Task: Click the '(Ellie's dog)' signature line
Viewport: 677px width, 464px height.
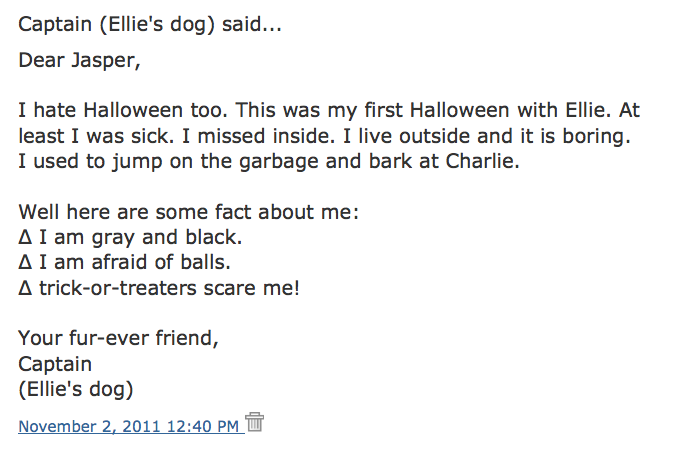Action: click(76, 389)
